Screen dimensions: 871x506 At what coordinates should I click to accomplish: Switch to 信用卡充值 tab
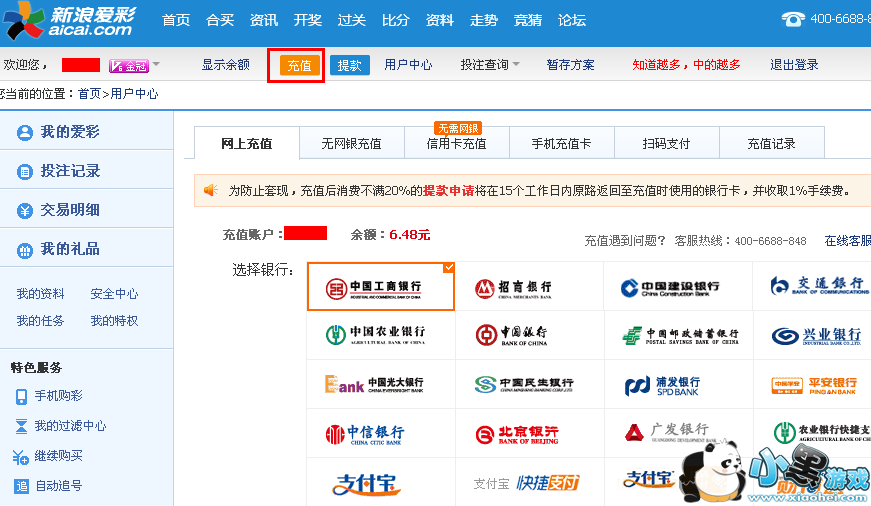pos(457,143)
